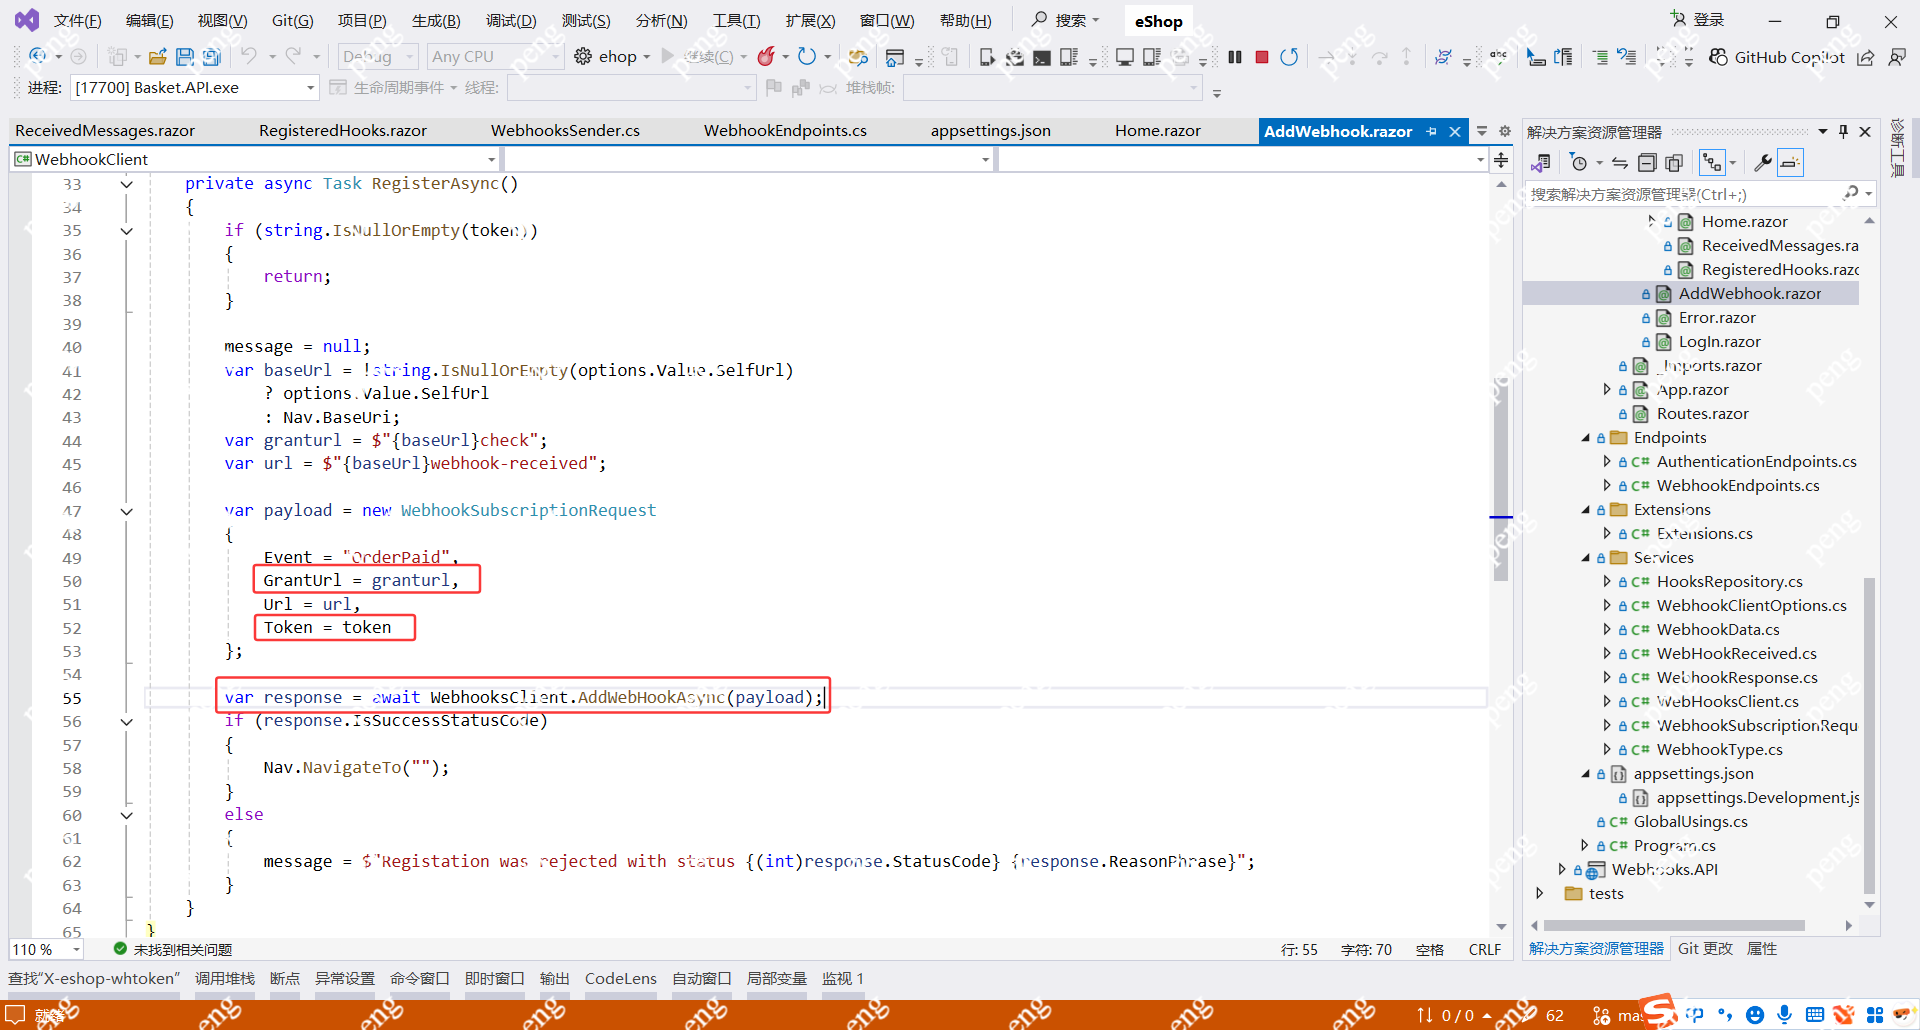Open the Git 更改 panel tab

click(1705, 949)
